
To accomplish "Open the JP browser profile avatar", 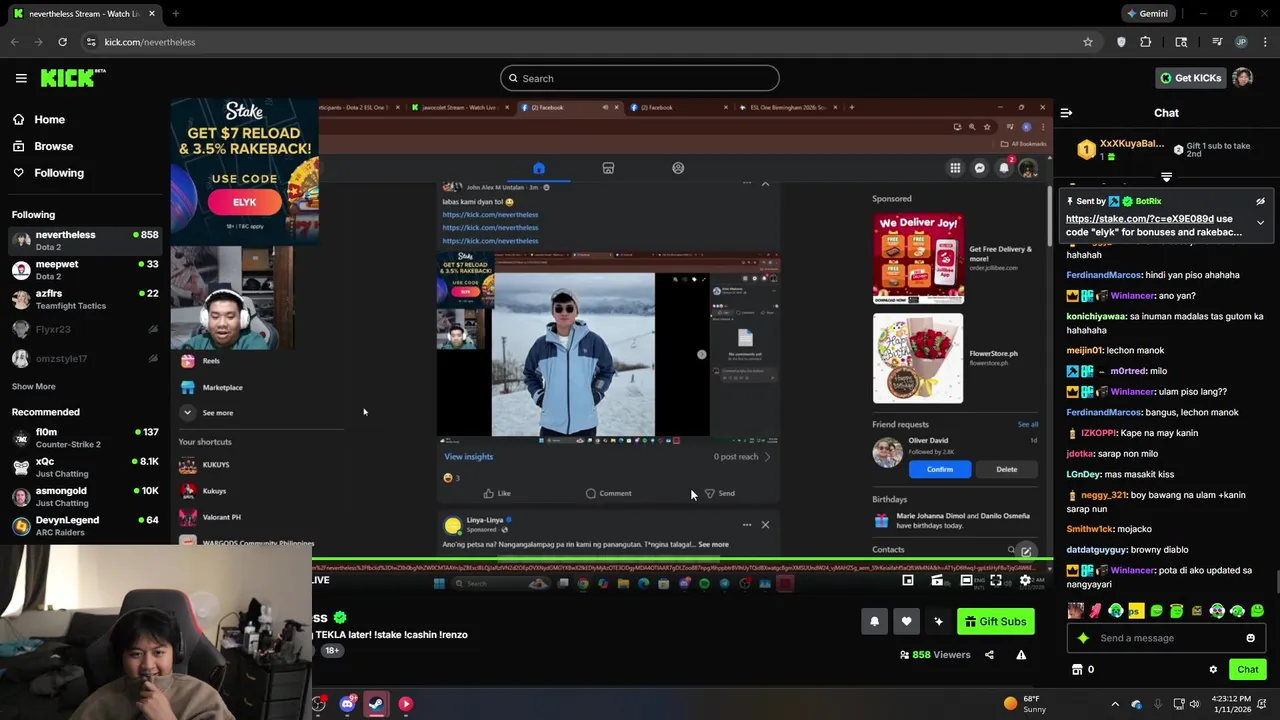I will click(x=1242, y=42).
